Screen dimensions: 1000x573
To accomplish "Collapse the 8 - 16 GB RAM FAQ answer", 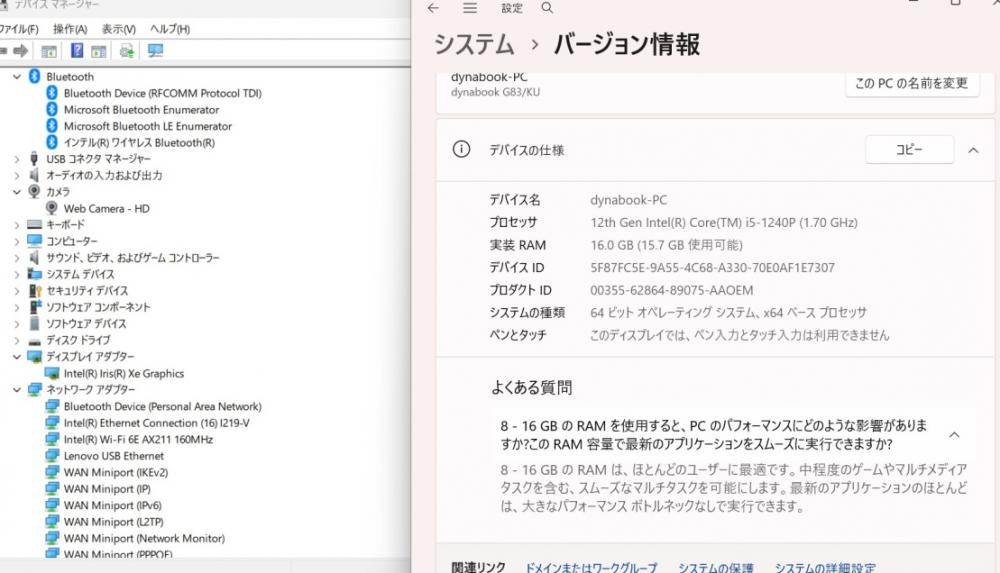I will [x=955, y=435].
